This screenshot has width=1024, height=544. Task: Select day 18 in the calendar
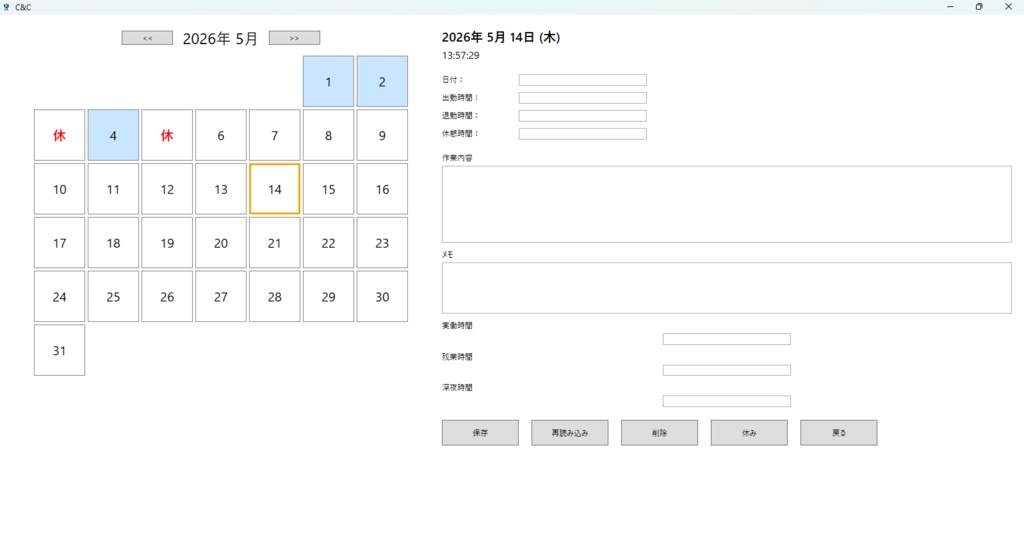113,243
